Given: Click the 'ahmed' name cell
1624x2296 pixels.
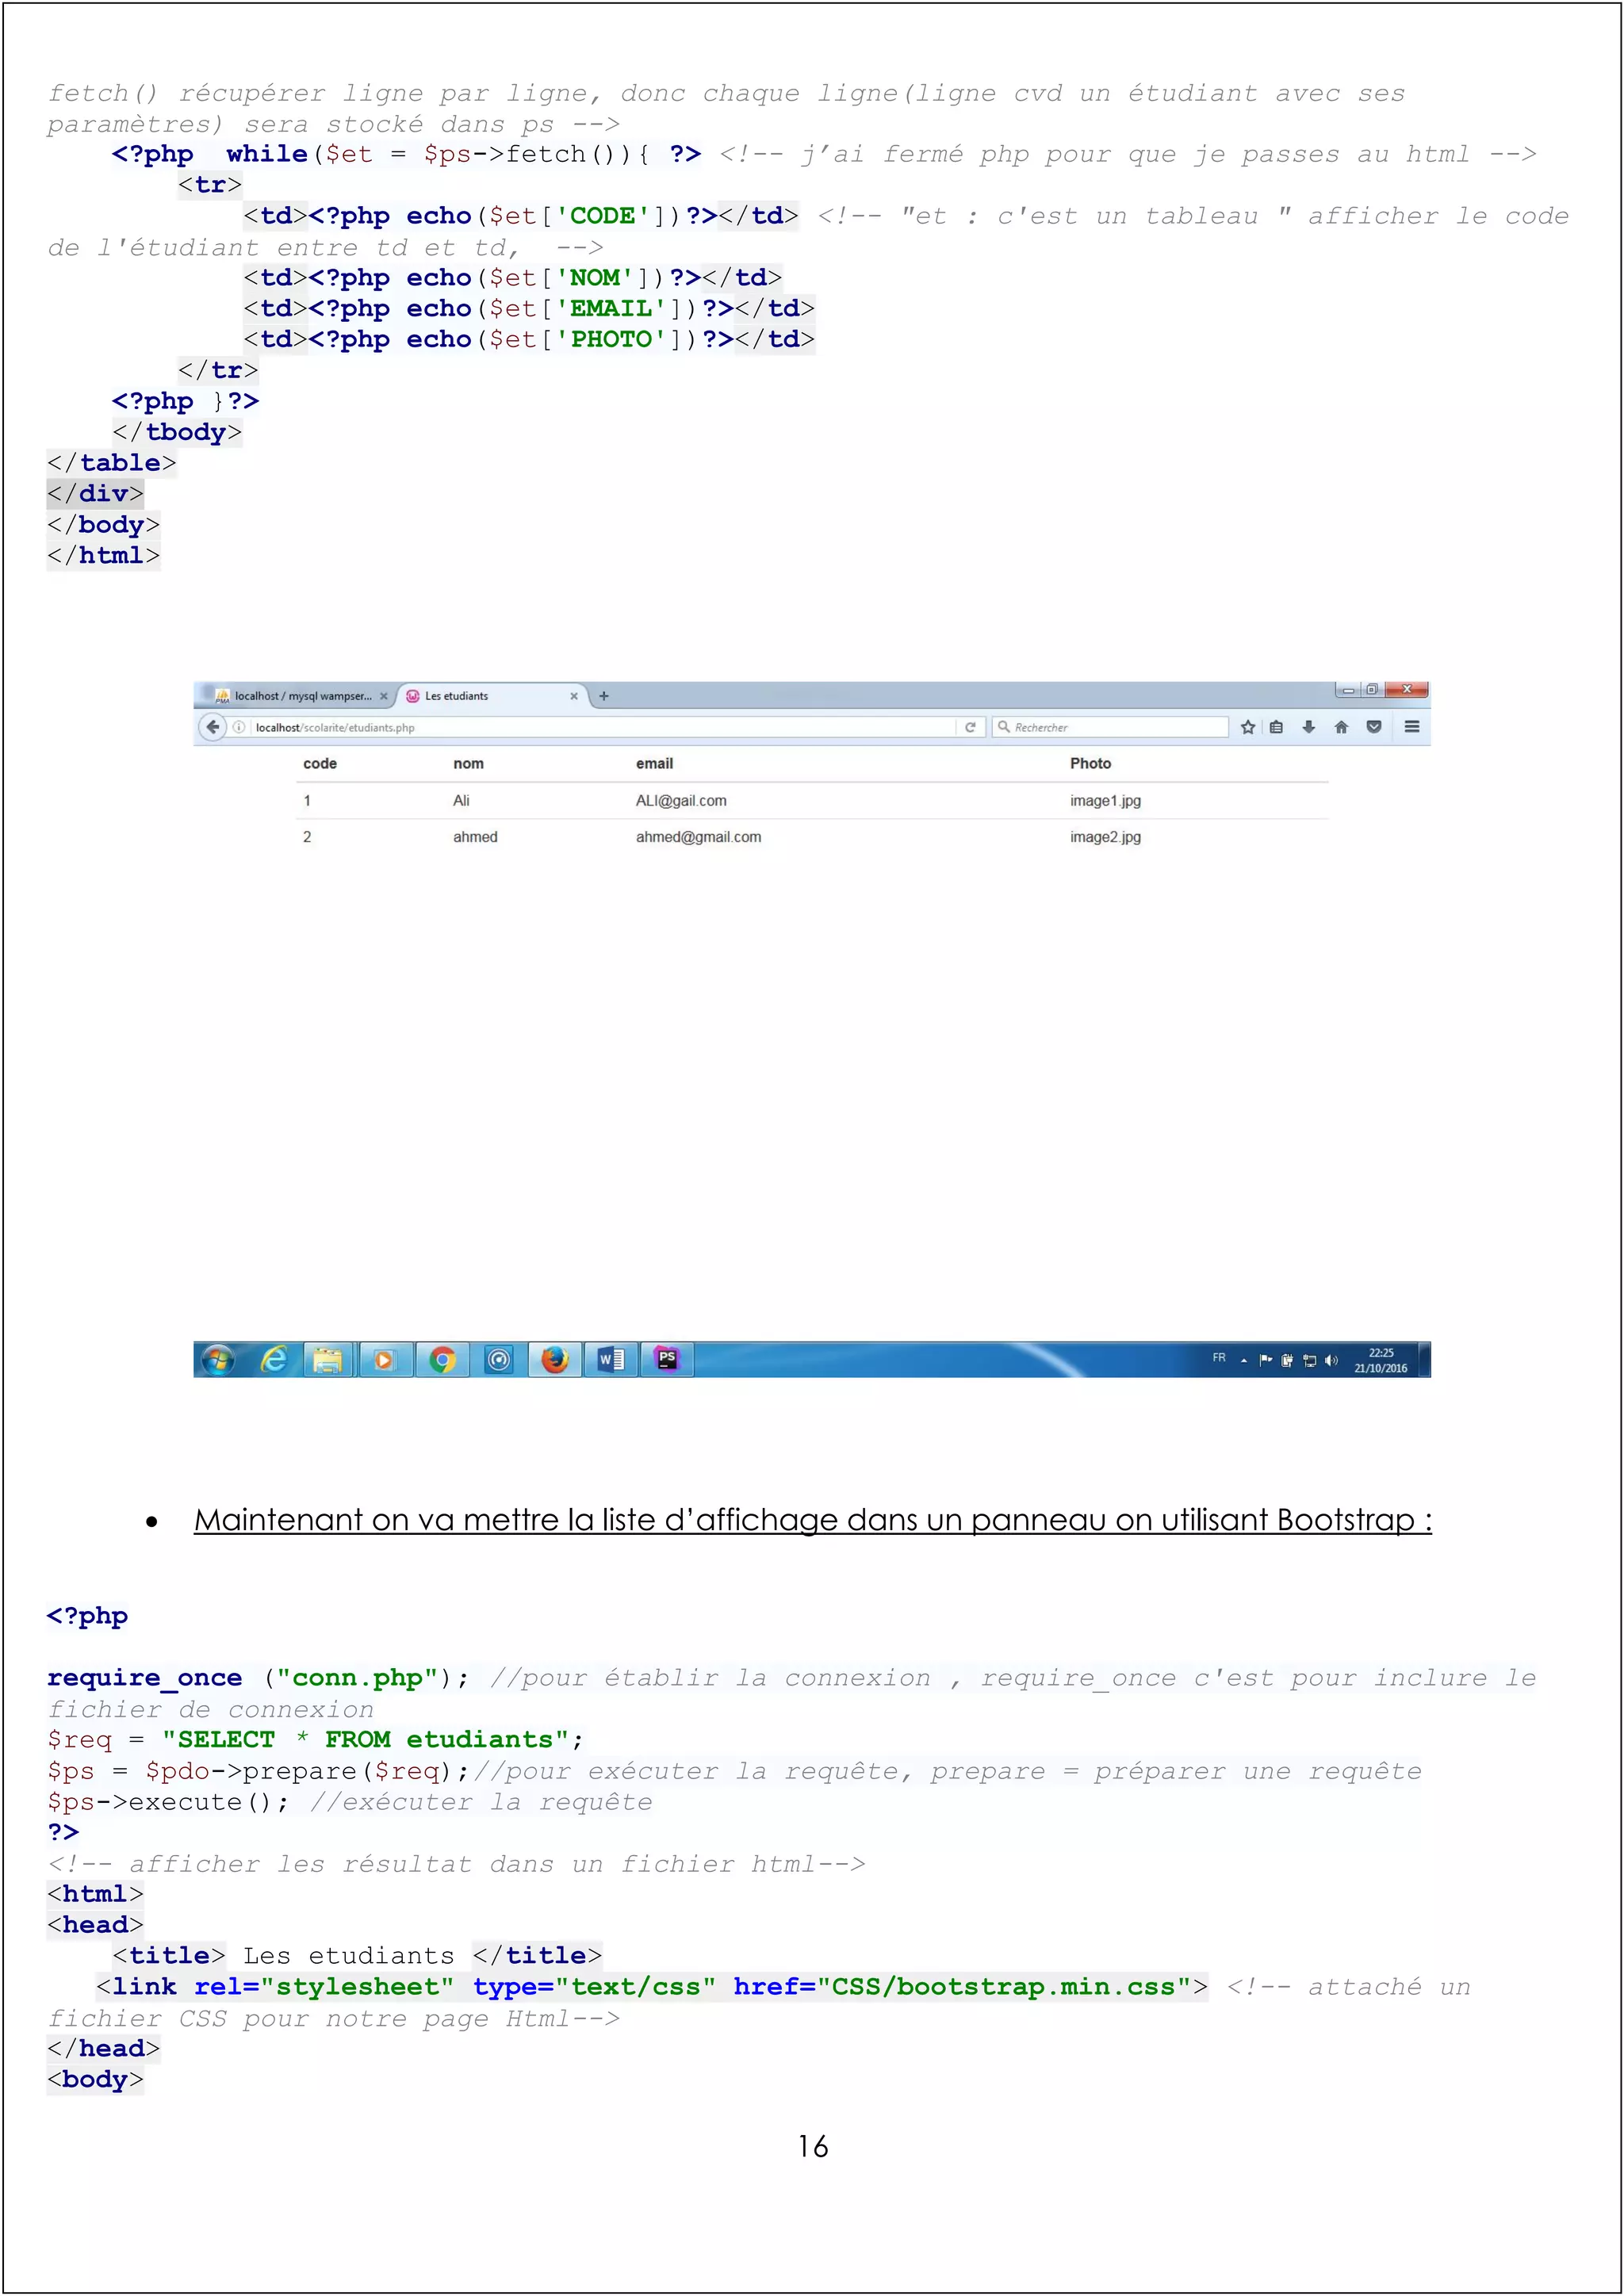Looking at the screenshot, I should tap(475, 837).
